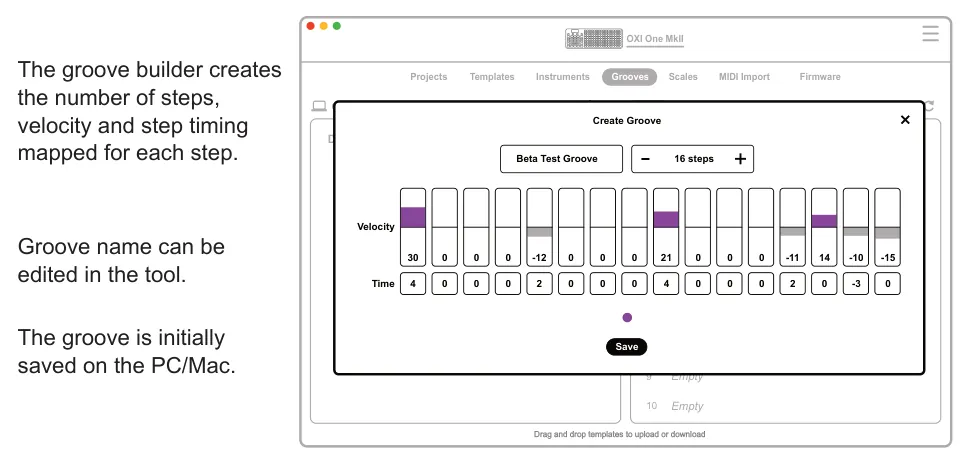Click the Create Groove dialog title

pos(627,120)
